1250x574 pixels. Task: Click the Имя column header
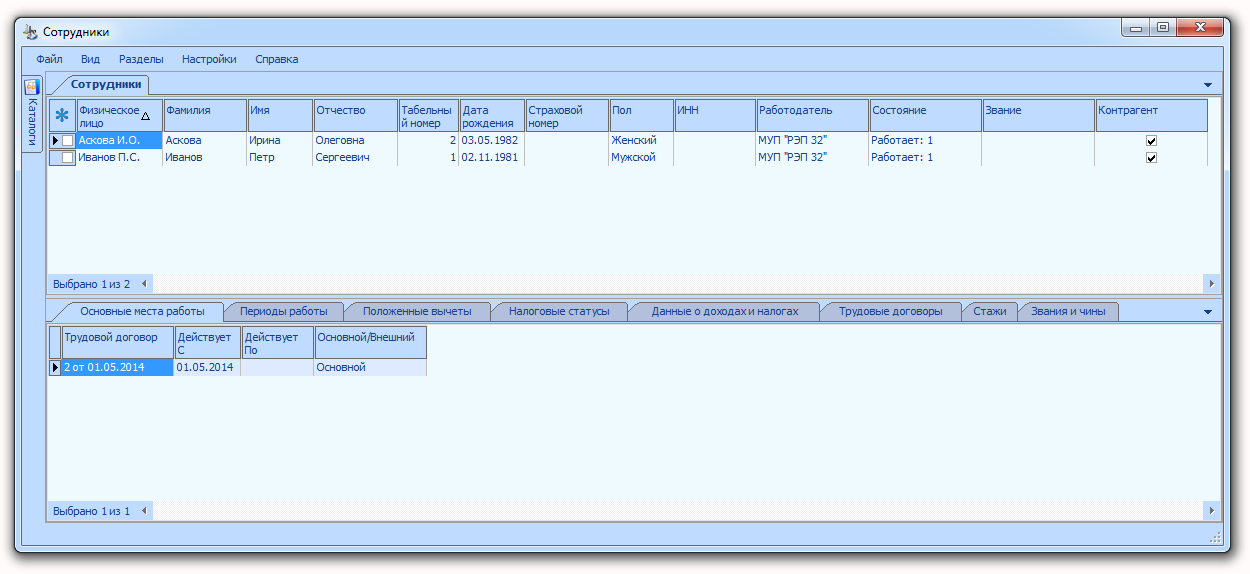pos(280,115)
